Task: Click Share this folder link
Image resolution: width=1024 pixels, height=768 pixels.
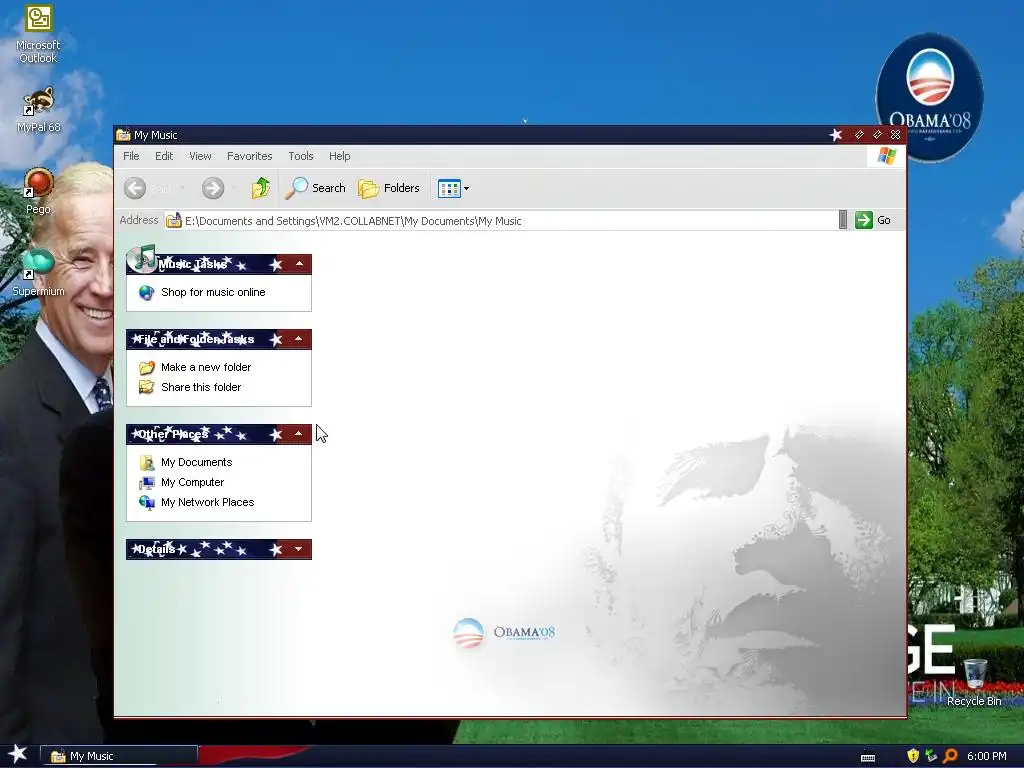Action: pos(201,387)
